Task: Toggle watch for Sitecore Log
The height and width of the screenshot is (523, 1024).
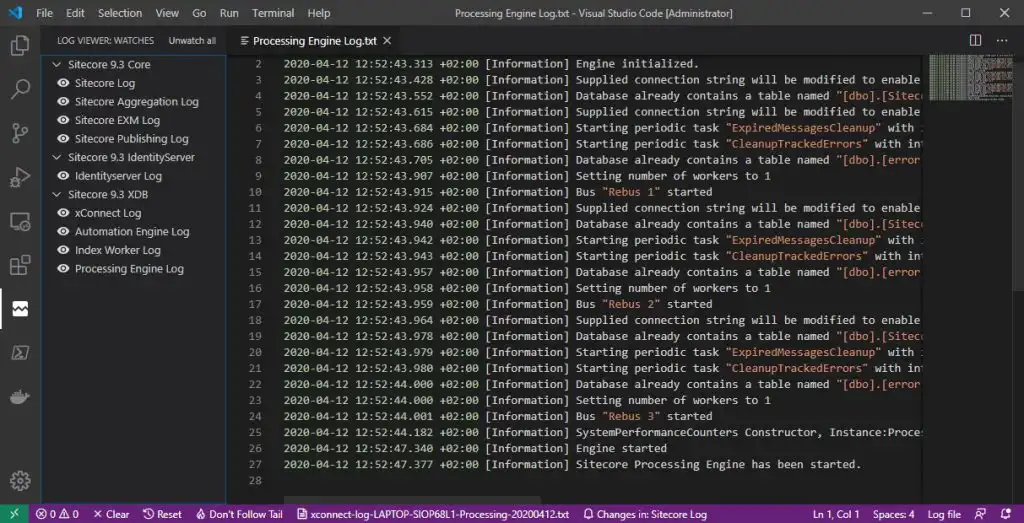Action: [x=63, y=83]
